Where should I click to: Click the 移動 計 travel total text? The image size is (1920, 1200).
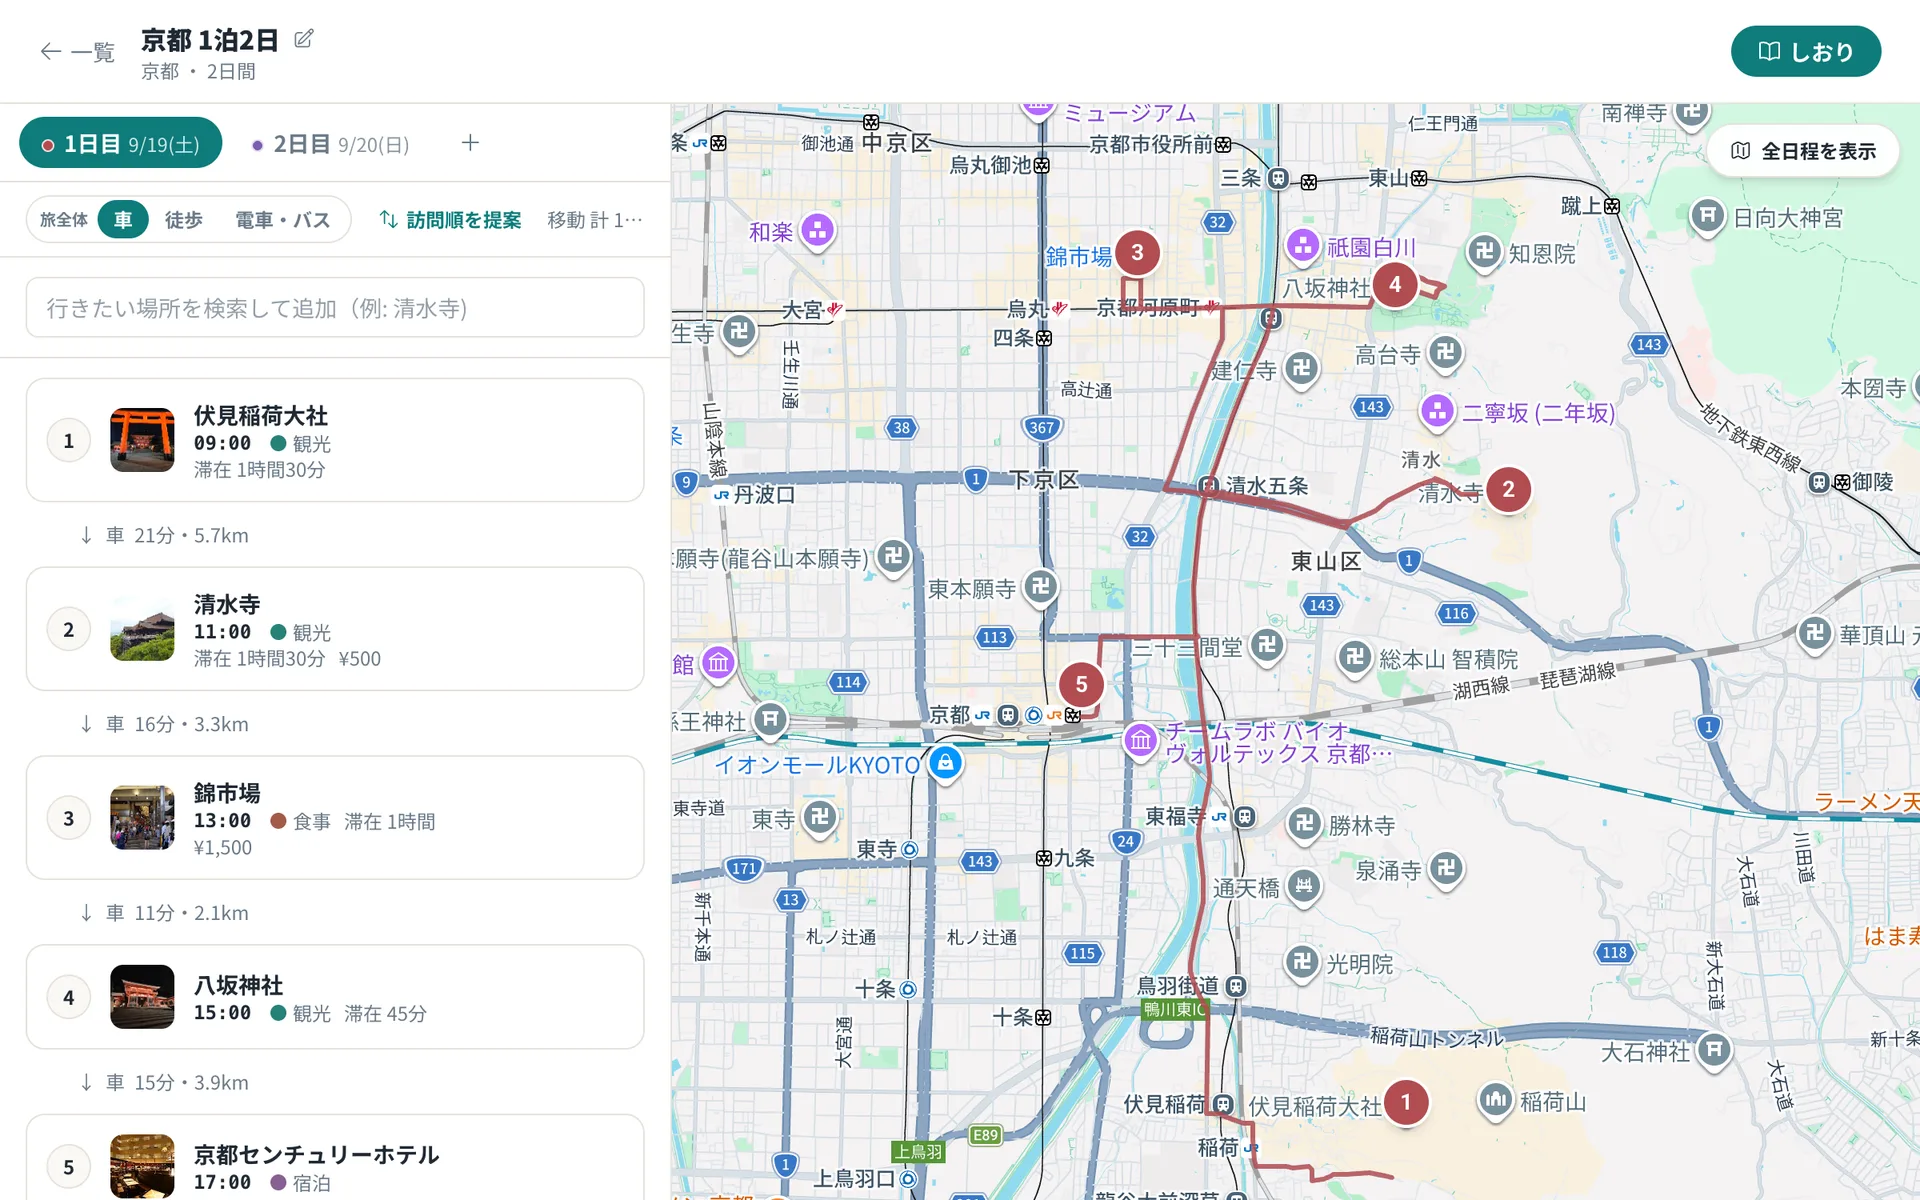[594, 220]
